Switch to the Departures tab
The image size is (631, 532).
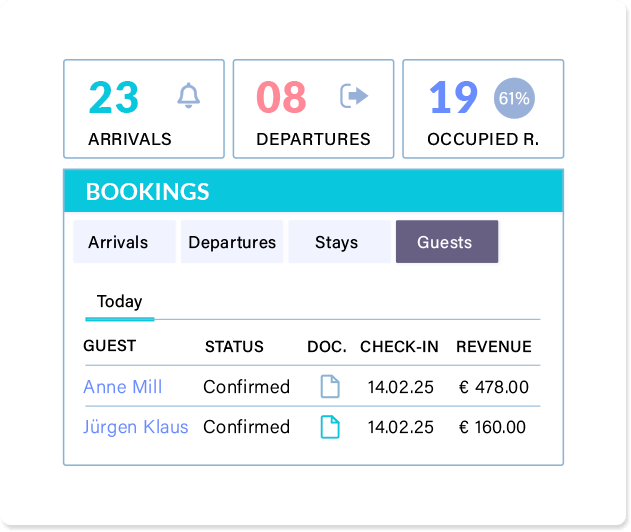coord(232,242)
